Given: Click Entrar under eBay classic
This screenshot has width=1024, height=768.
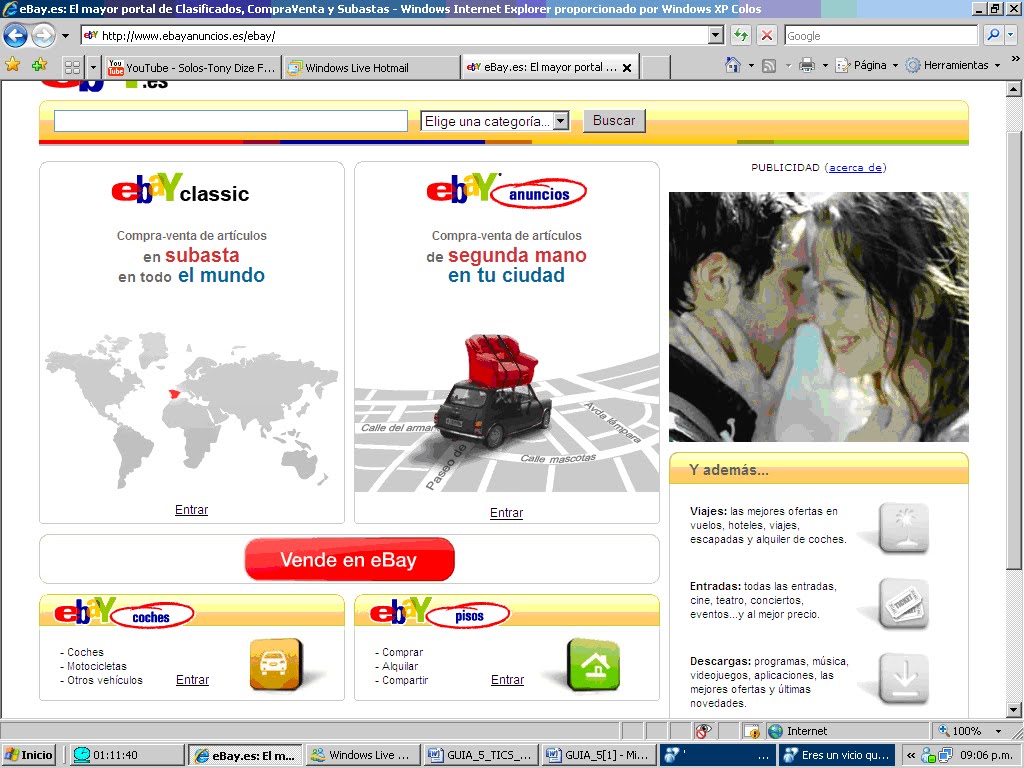Looking at the screenshot, I should pyautogui.click(x=191, y=509).
